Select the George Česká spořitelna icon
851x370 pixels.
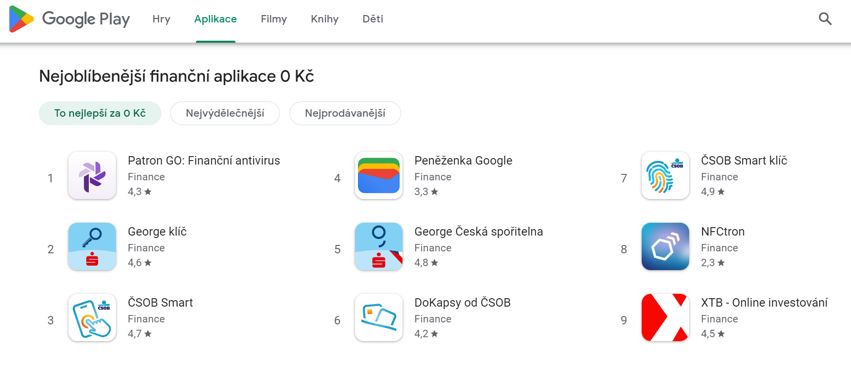[x=378, y=247]
